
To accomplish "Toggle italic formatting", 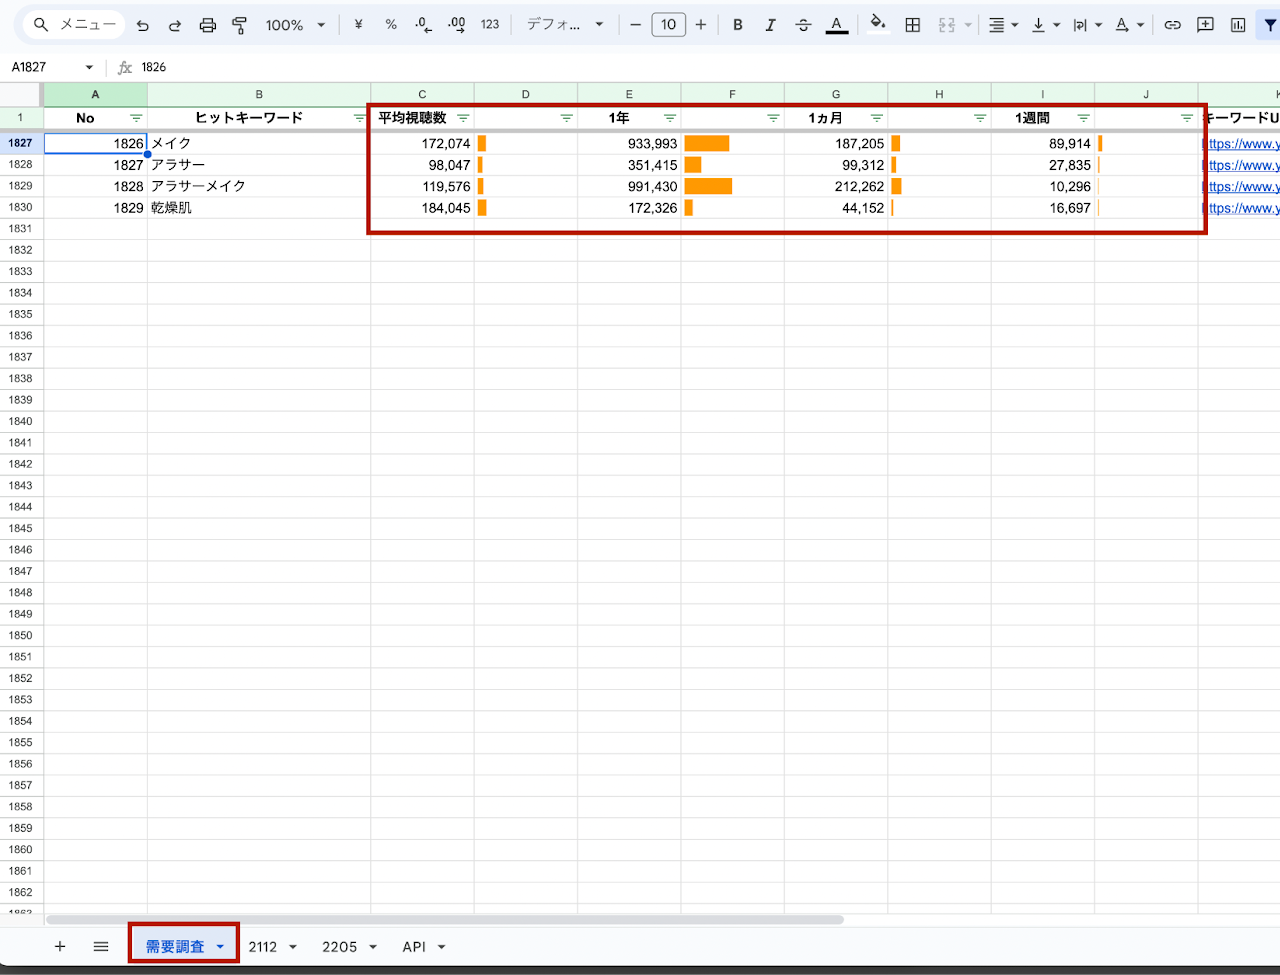I will click(x=770, y=25).
